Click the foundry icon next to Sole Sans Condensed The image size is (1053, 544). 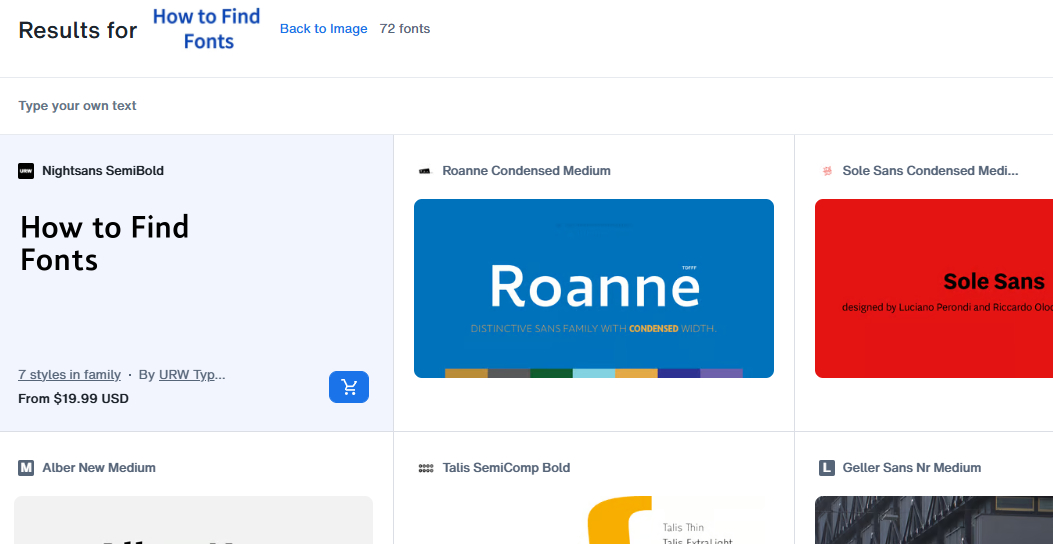click(827, 171)
